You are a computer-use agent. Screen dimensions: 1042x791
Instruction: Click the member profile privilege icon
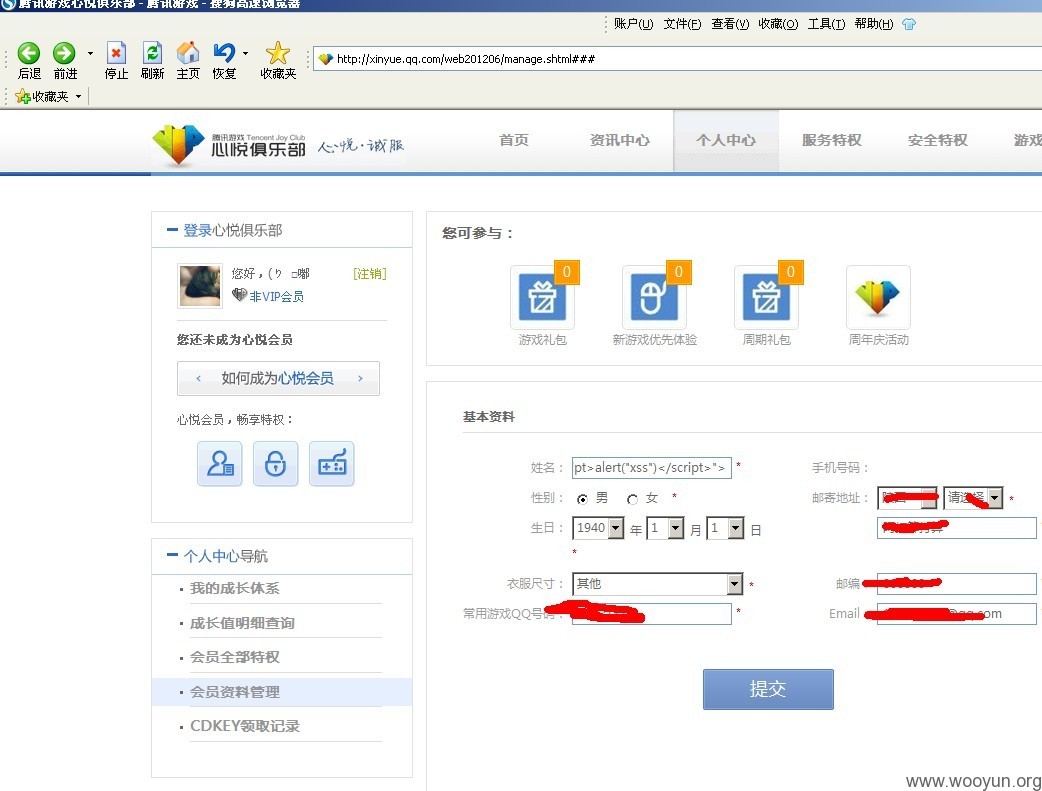pyautogui.click(x=220, y=463)
